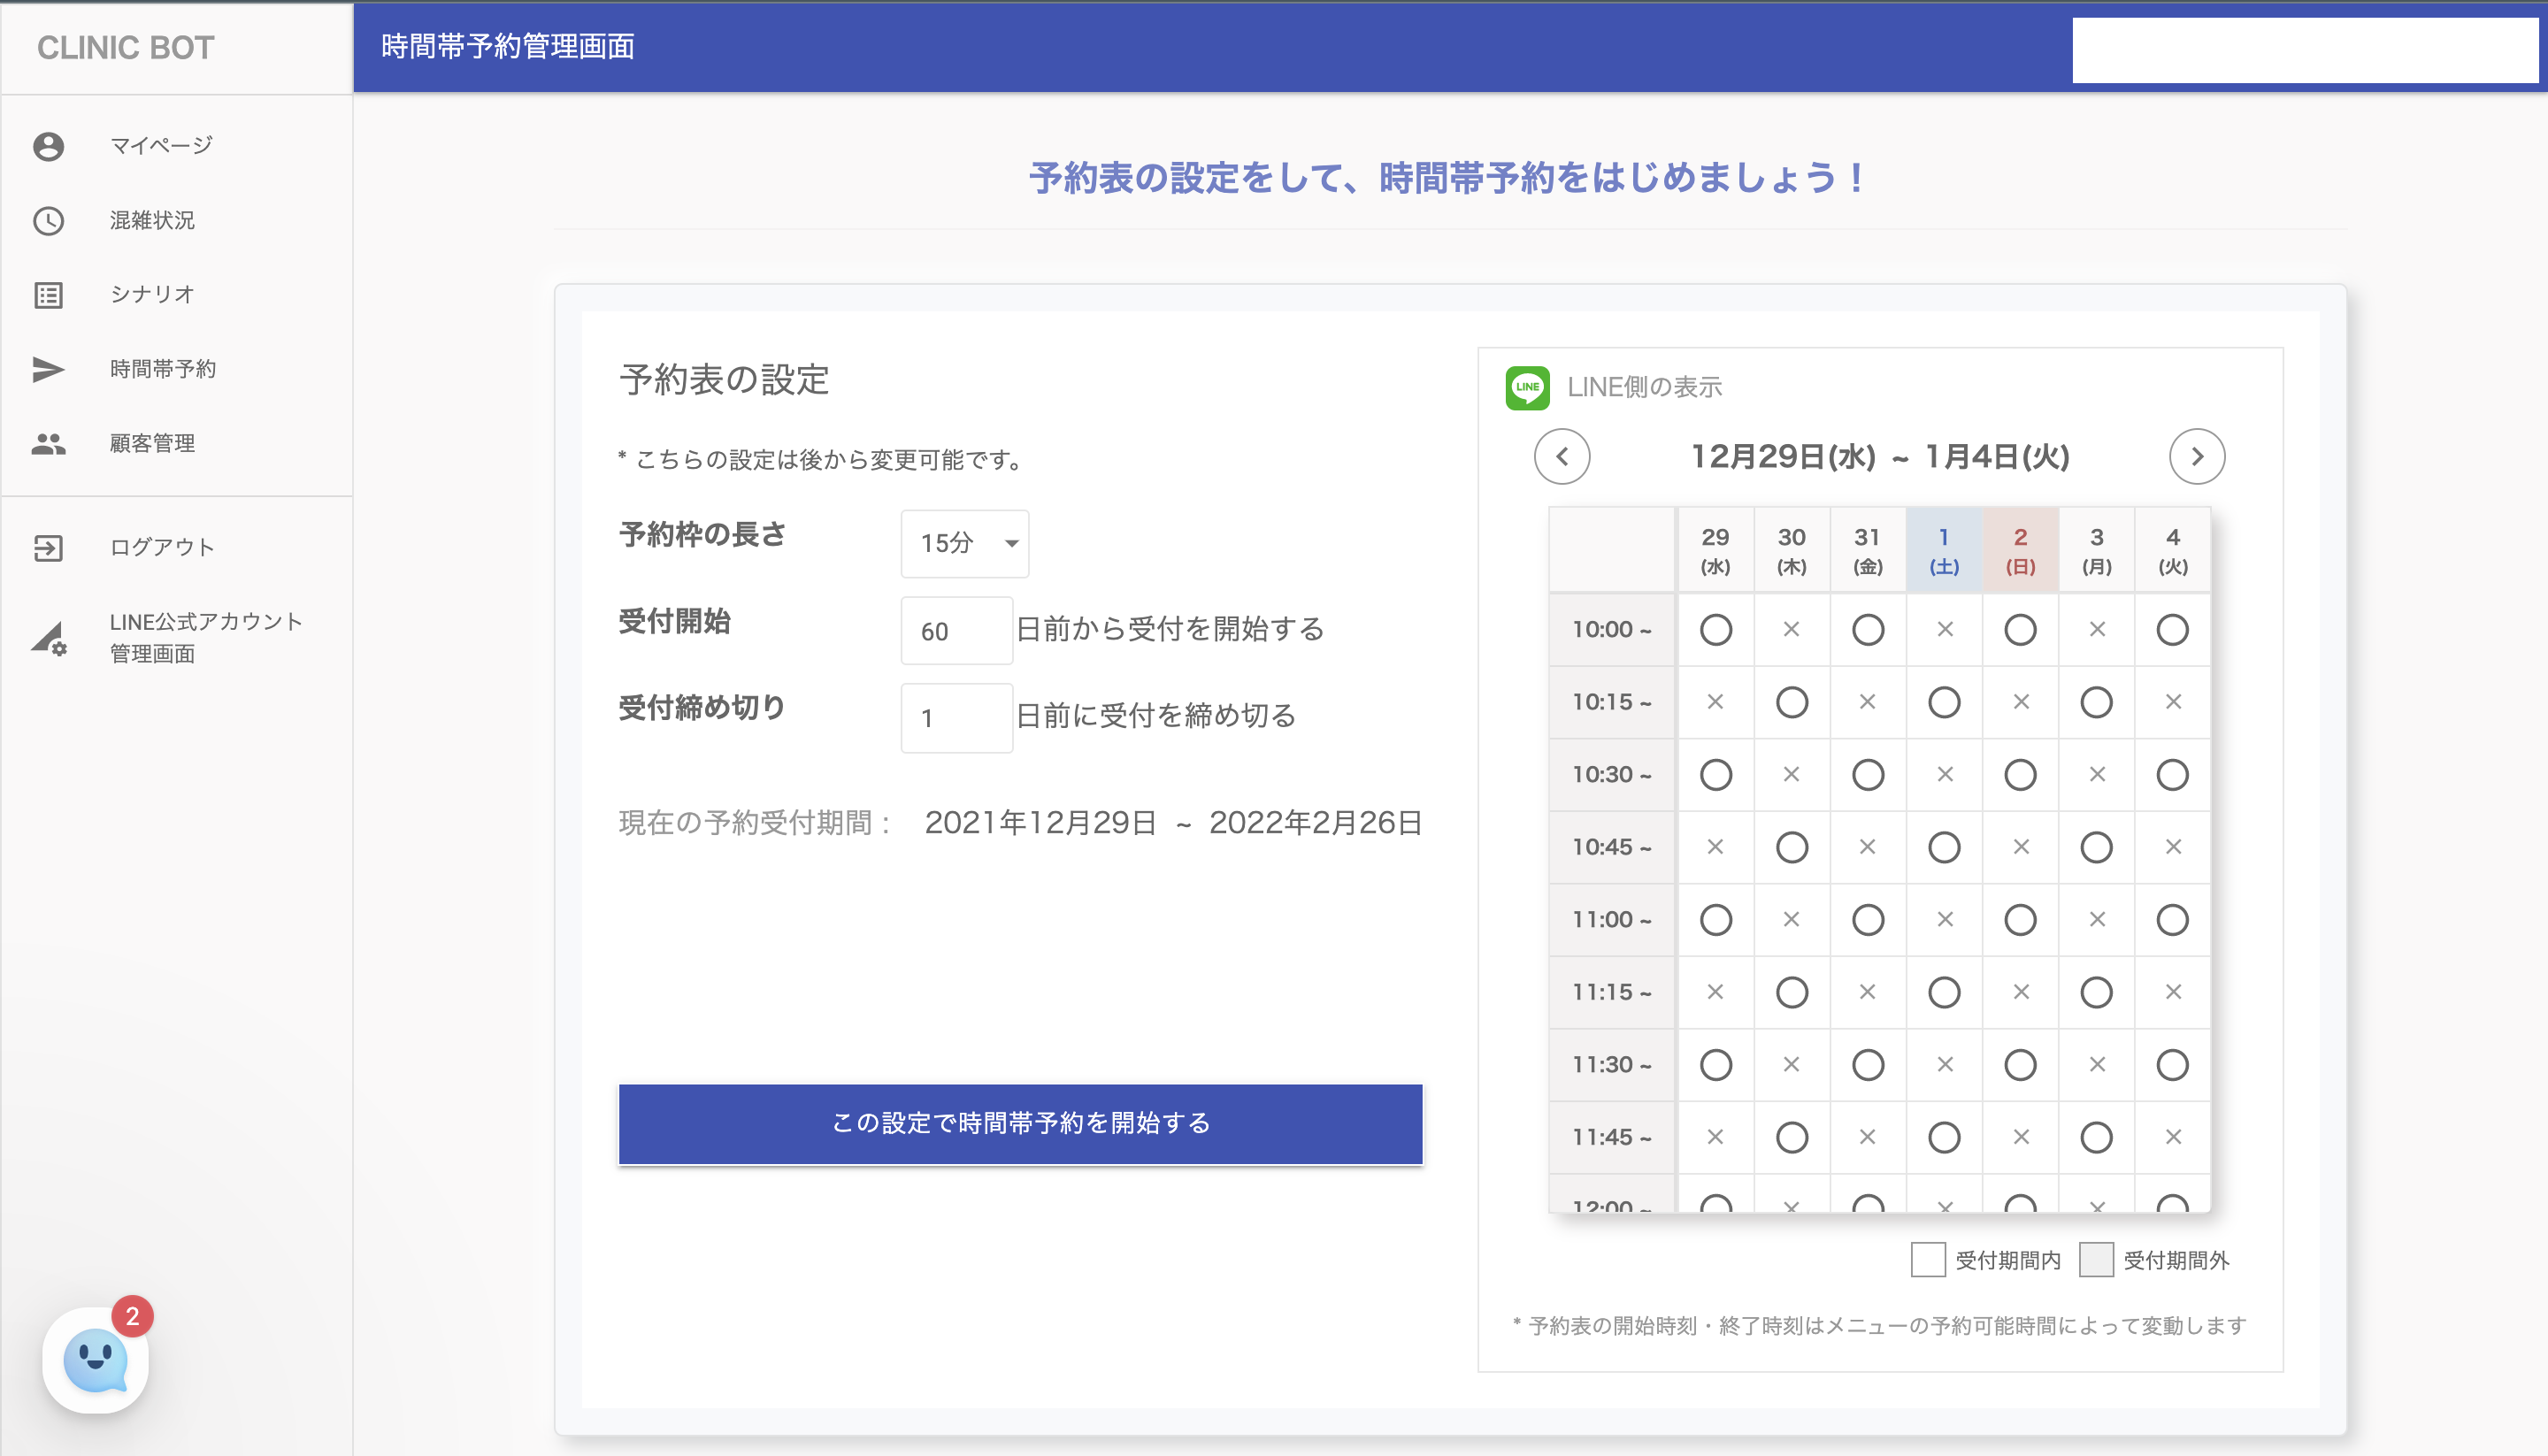Open the chat bot bubble icon
2548x1456 pixels.
click(x=96, y=1360)
